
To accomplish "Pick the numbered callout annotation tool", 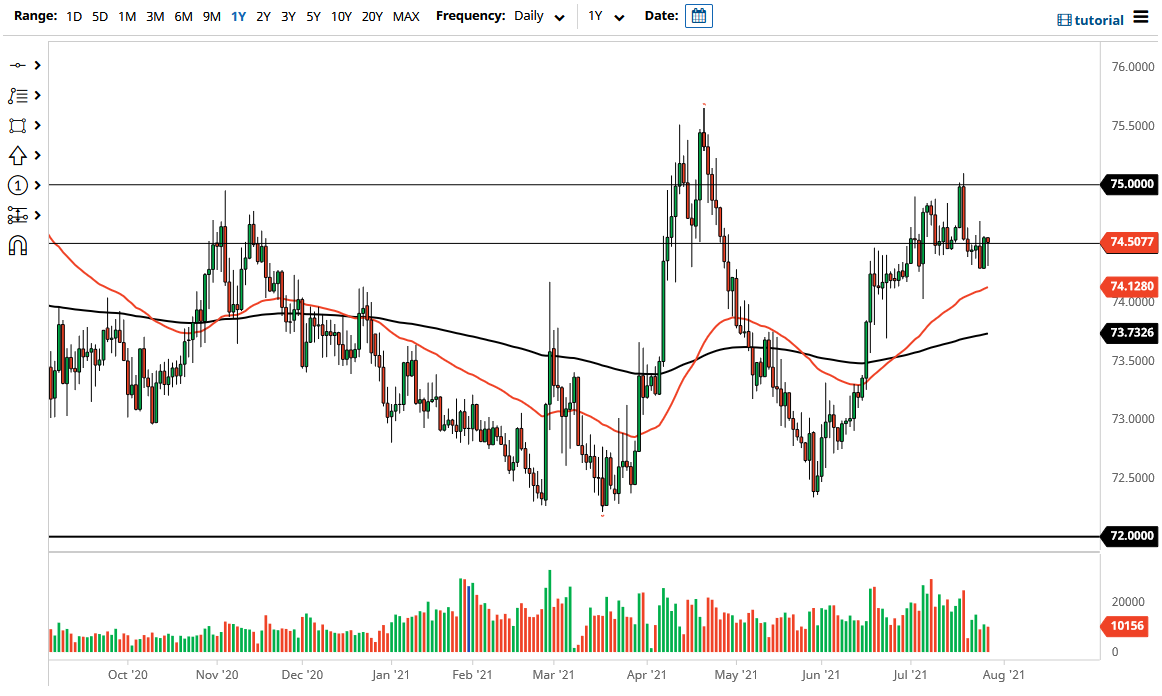I will [18, 185].
